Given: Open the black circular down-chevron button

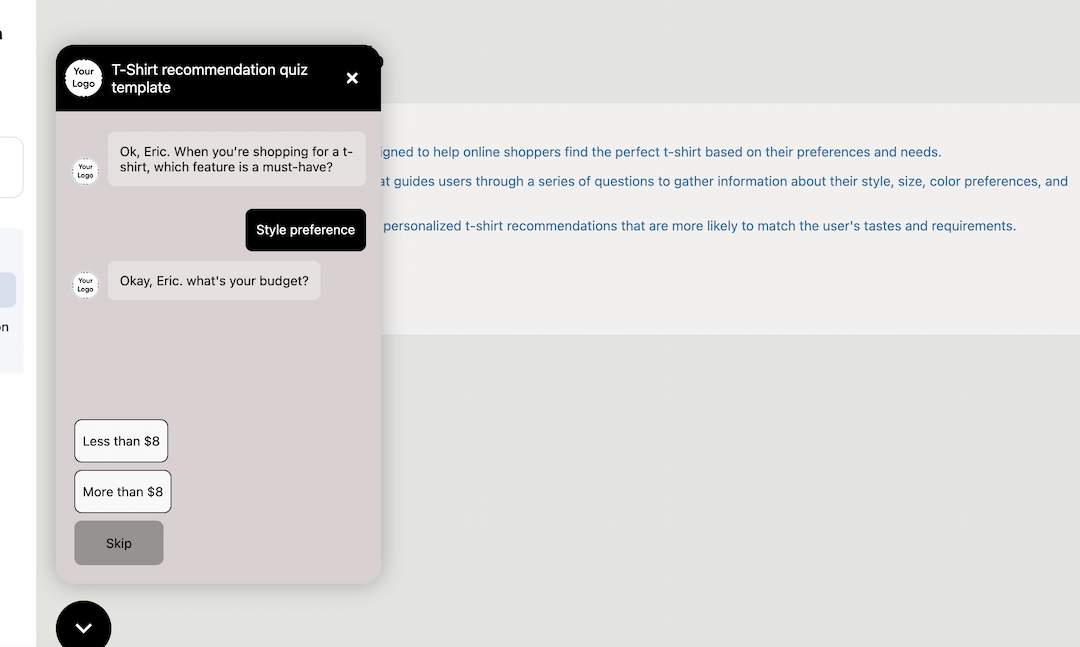Looking at the screenshot, I should (x=83, y=625).
